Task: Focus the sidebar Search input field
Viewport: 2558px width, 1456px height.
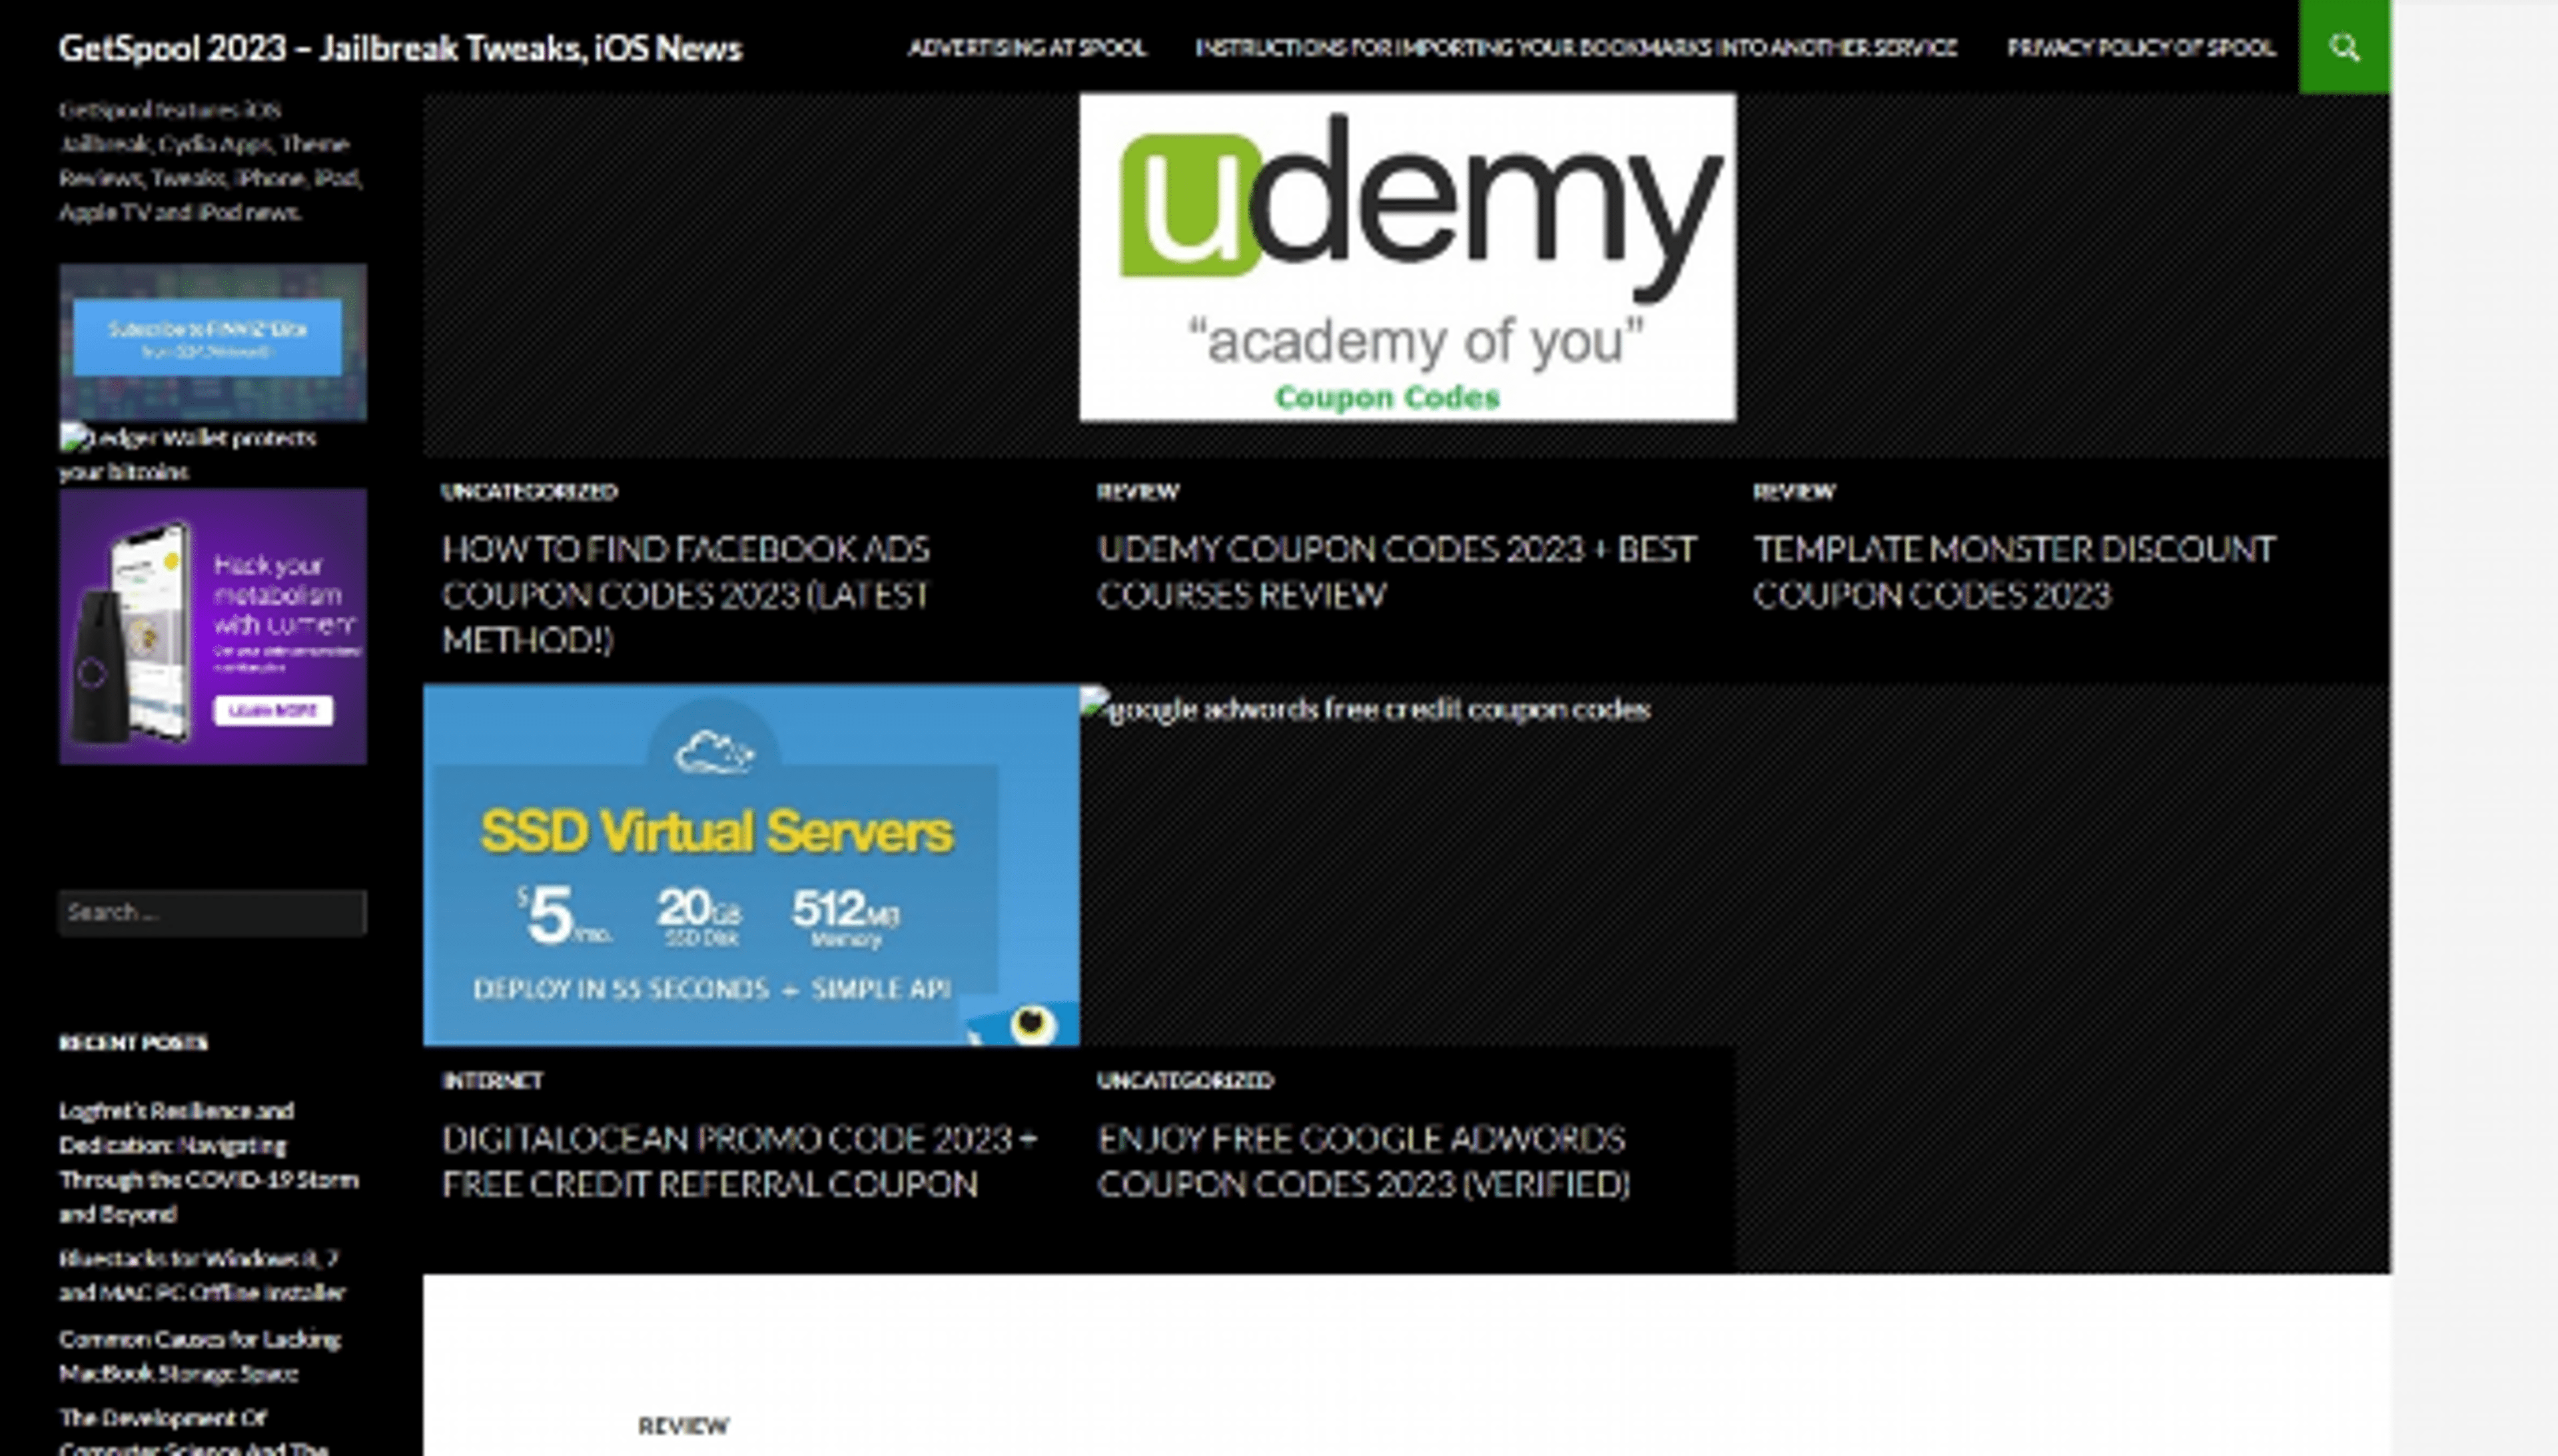Action: 212,912
